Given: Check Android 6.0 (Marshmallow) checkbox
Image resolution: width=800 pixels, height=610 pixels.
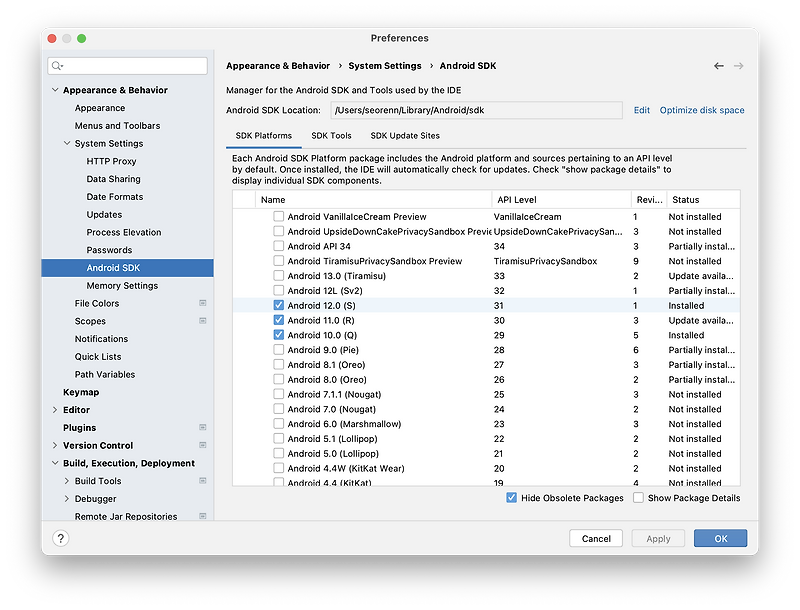Looking at the screenshot, I should (x=279, y=423).
